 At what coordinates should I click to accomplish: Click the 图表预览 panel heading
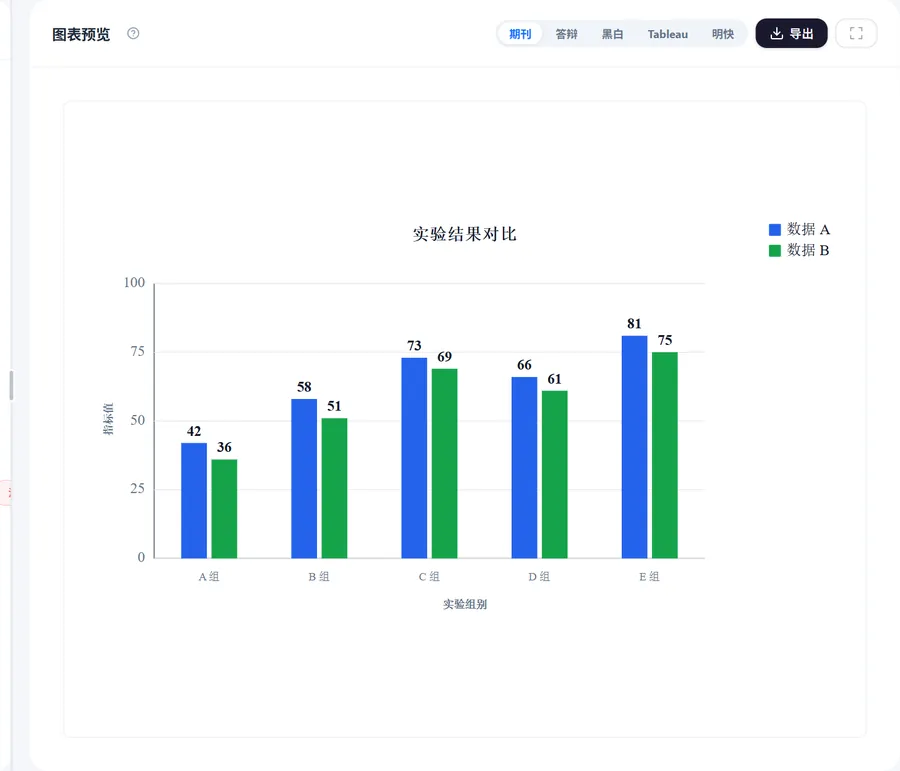[x=81, y=34]
